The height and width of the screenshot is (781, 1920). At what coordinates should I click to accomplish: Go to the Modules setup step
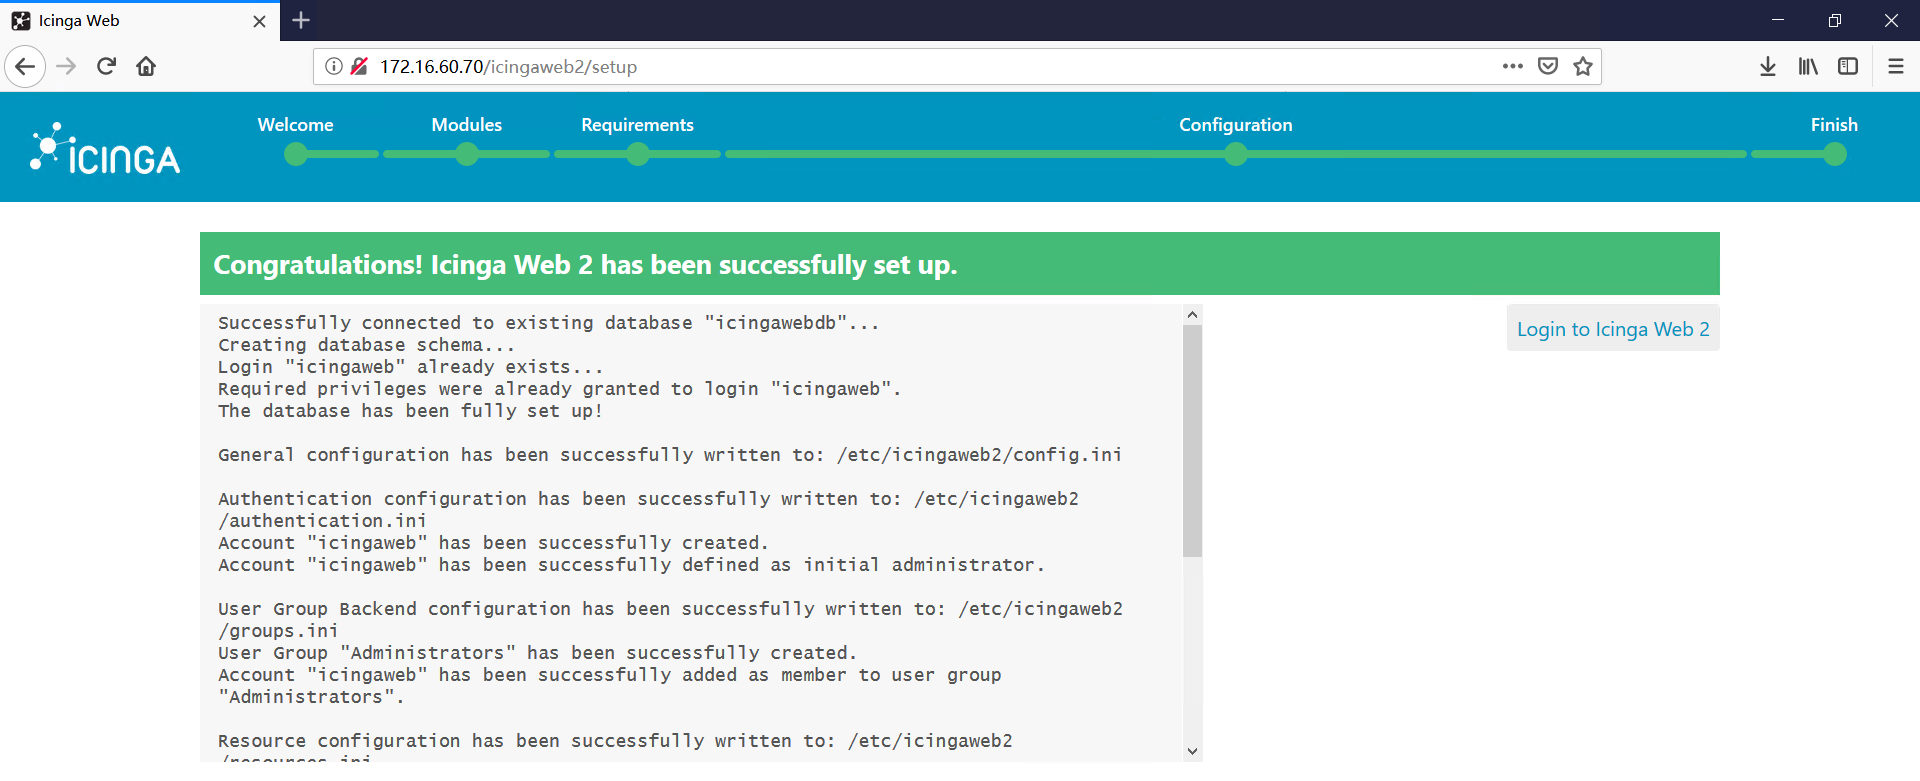[467, 125]
